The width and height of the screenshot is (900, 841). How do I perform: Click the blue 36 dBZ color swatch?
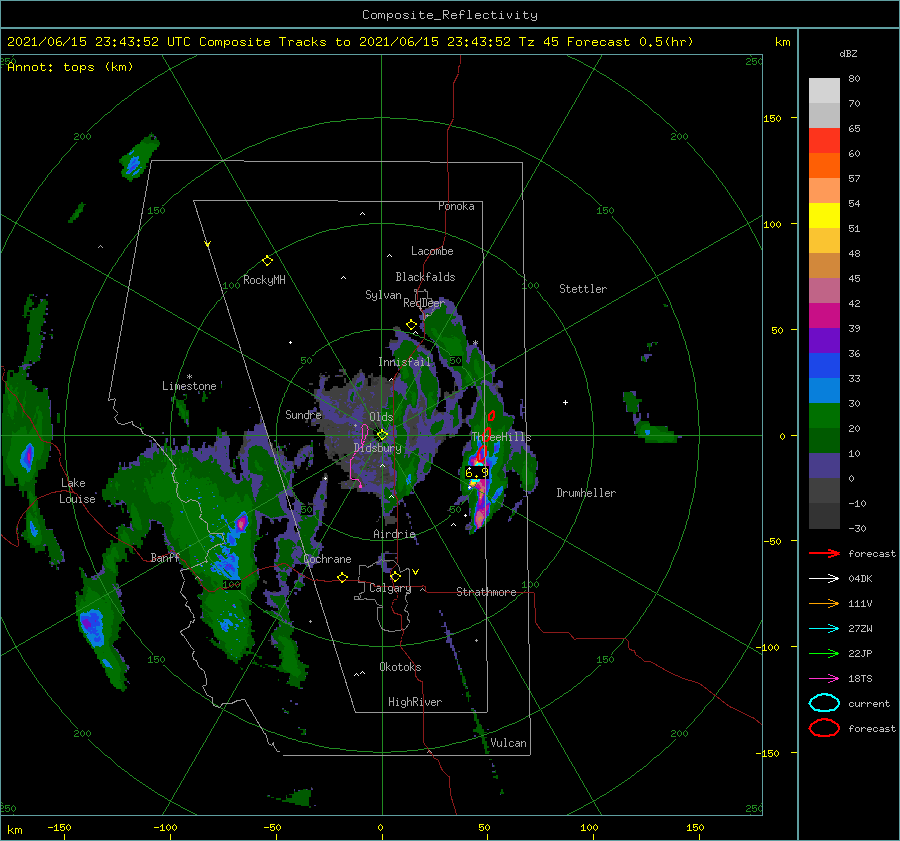824,365
